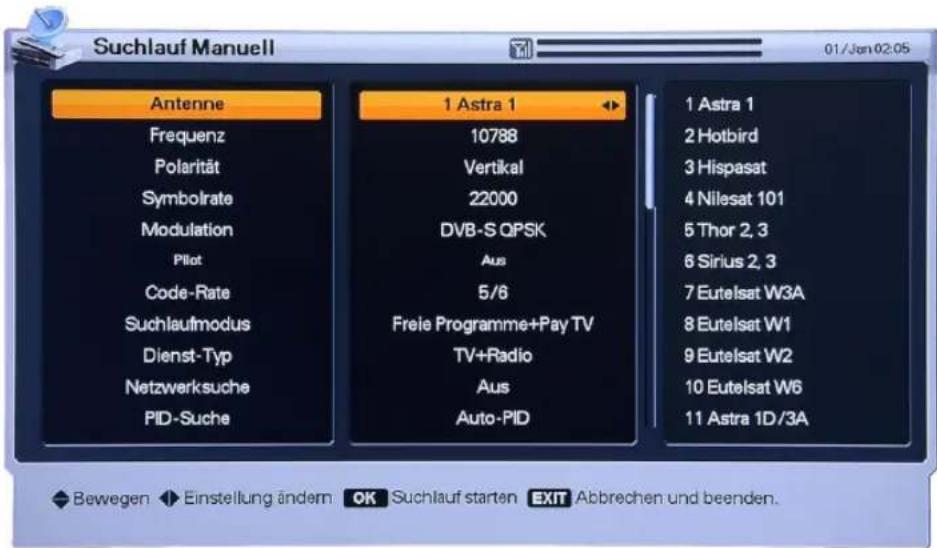Viewport: 937px width, 548px height.
Task: Click the lower signal quality bar
Action: (x=649, y=54)
